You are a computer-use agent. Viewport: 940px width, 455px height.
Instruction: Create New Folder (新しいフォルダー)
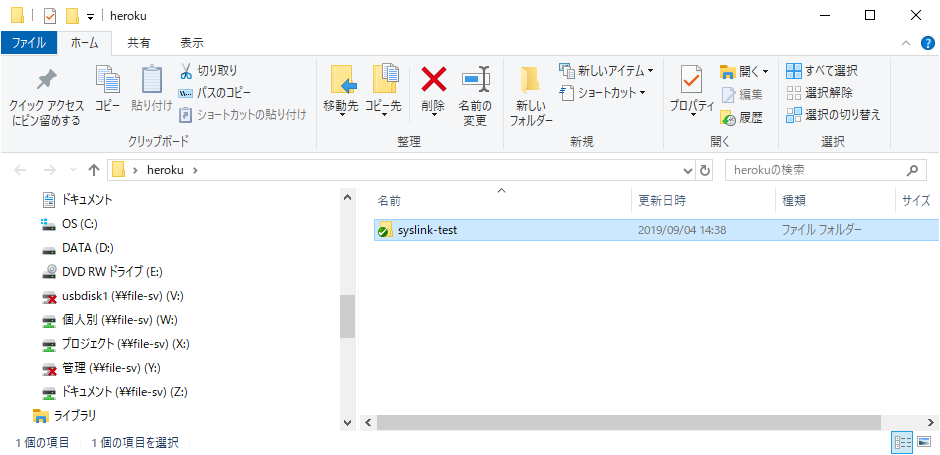click(531, 96)
